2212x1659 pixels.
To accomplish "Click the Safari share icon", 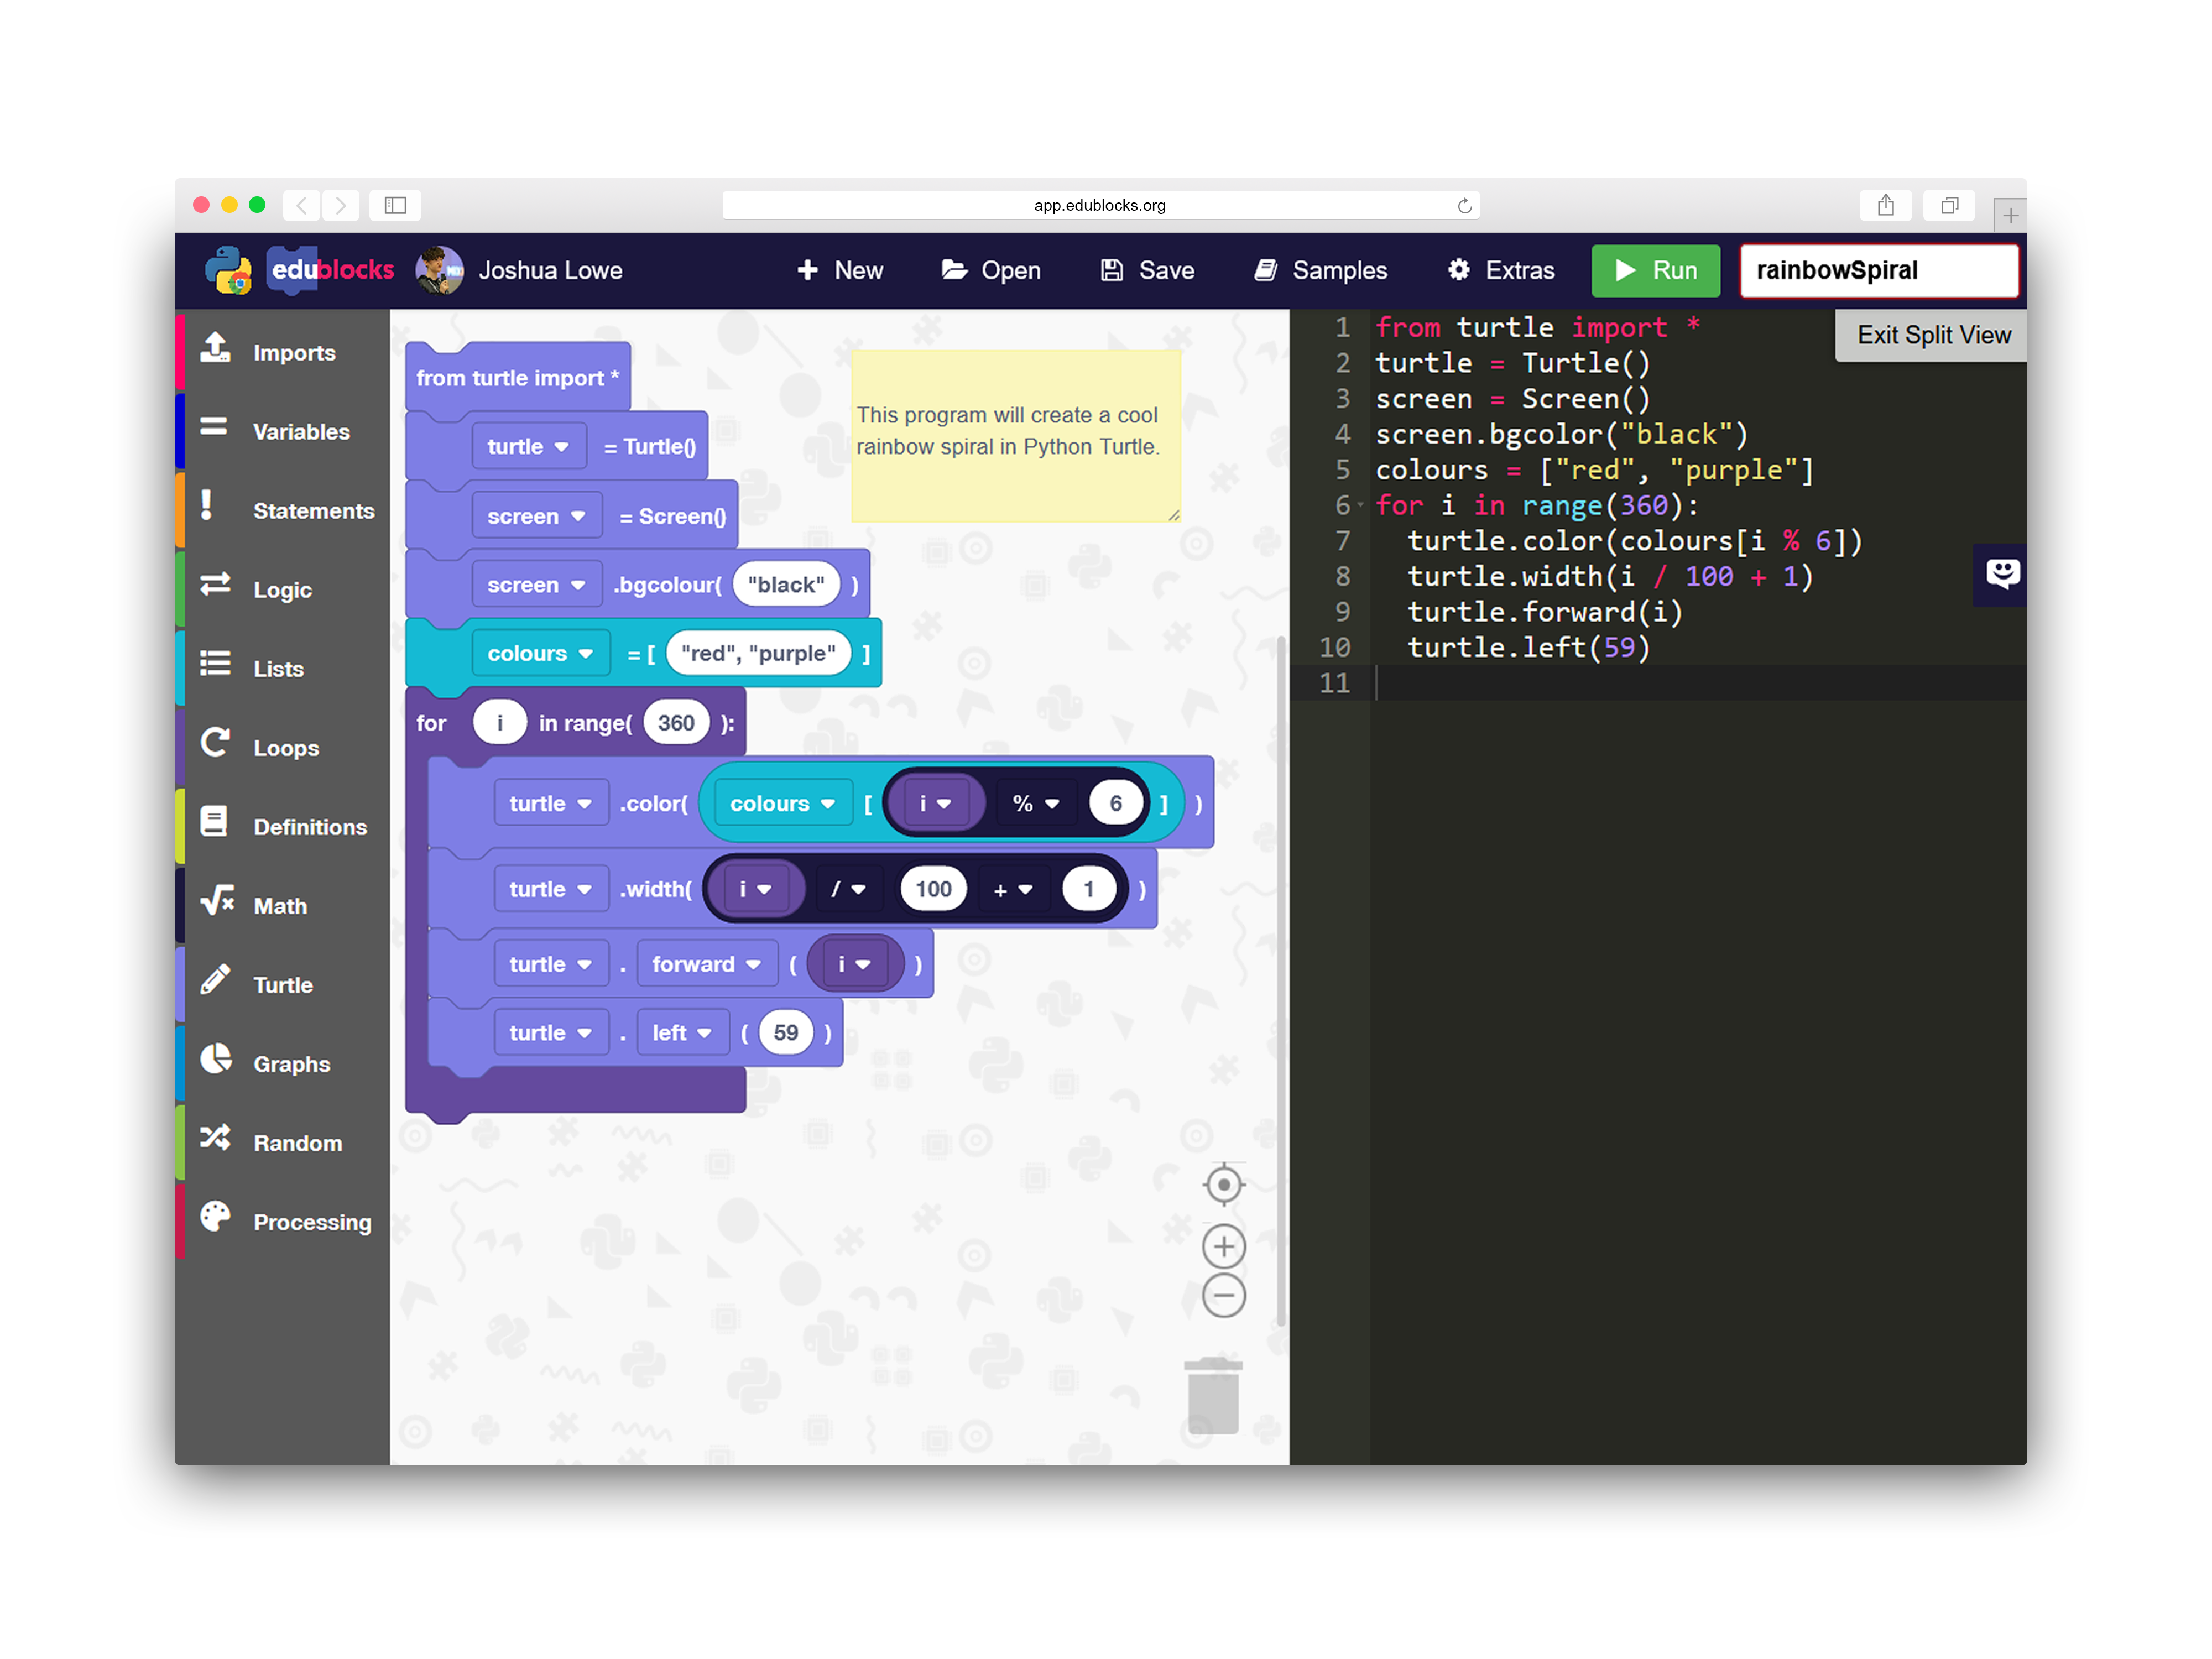I will pos(1885,205).
